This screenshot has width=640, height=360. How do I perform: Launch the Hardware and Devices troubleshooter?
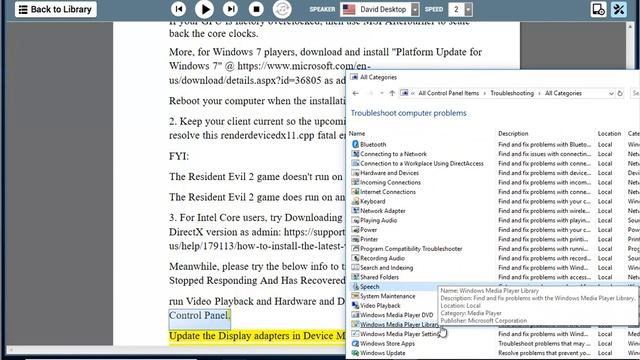[385, 173]
